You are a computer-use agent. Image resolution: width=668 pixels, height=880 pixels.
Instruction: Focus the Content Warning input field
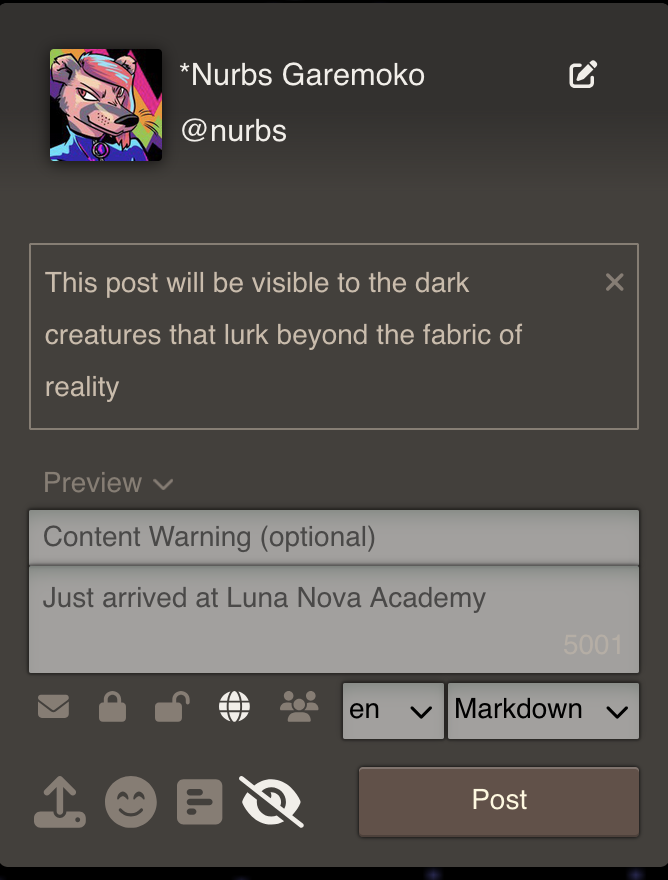(333, 537)
